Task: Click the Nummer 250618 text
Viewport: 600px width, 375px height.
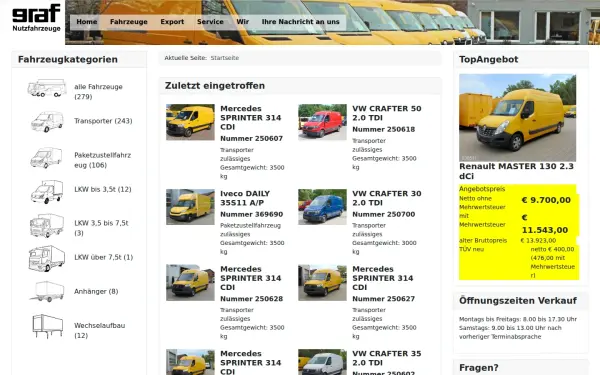Action: tap(383, 129)
